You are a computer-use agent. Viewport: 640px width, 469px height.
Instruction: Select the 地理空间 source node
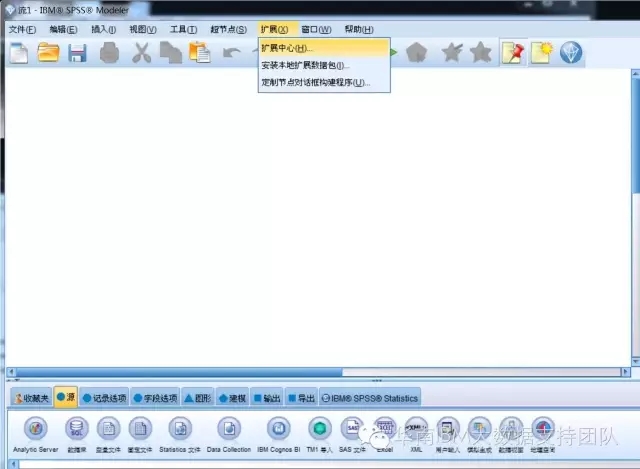[543, 435]
